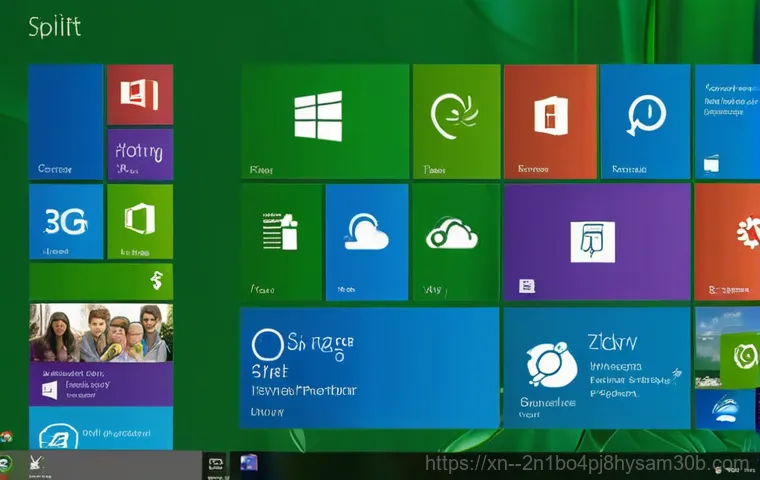
Task: Click the red tray icon at the taskbar's right end
Action: point(719,470)
